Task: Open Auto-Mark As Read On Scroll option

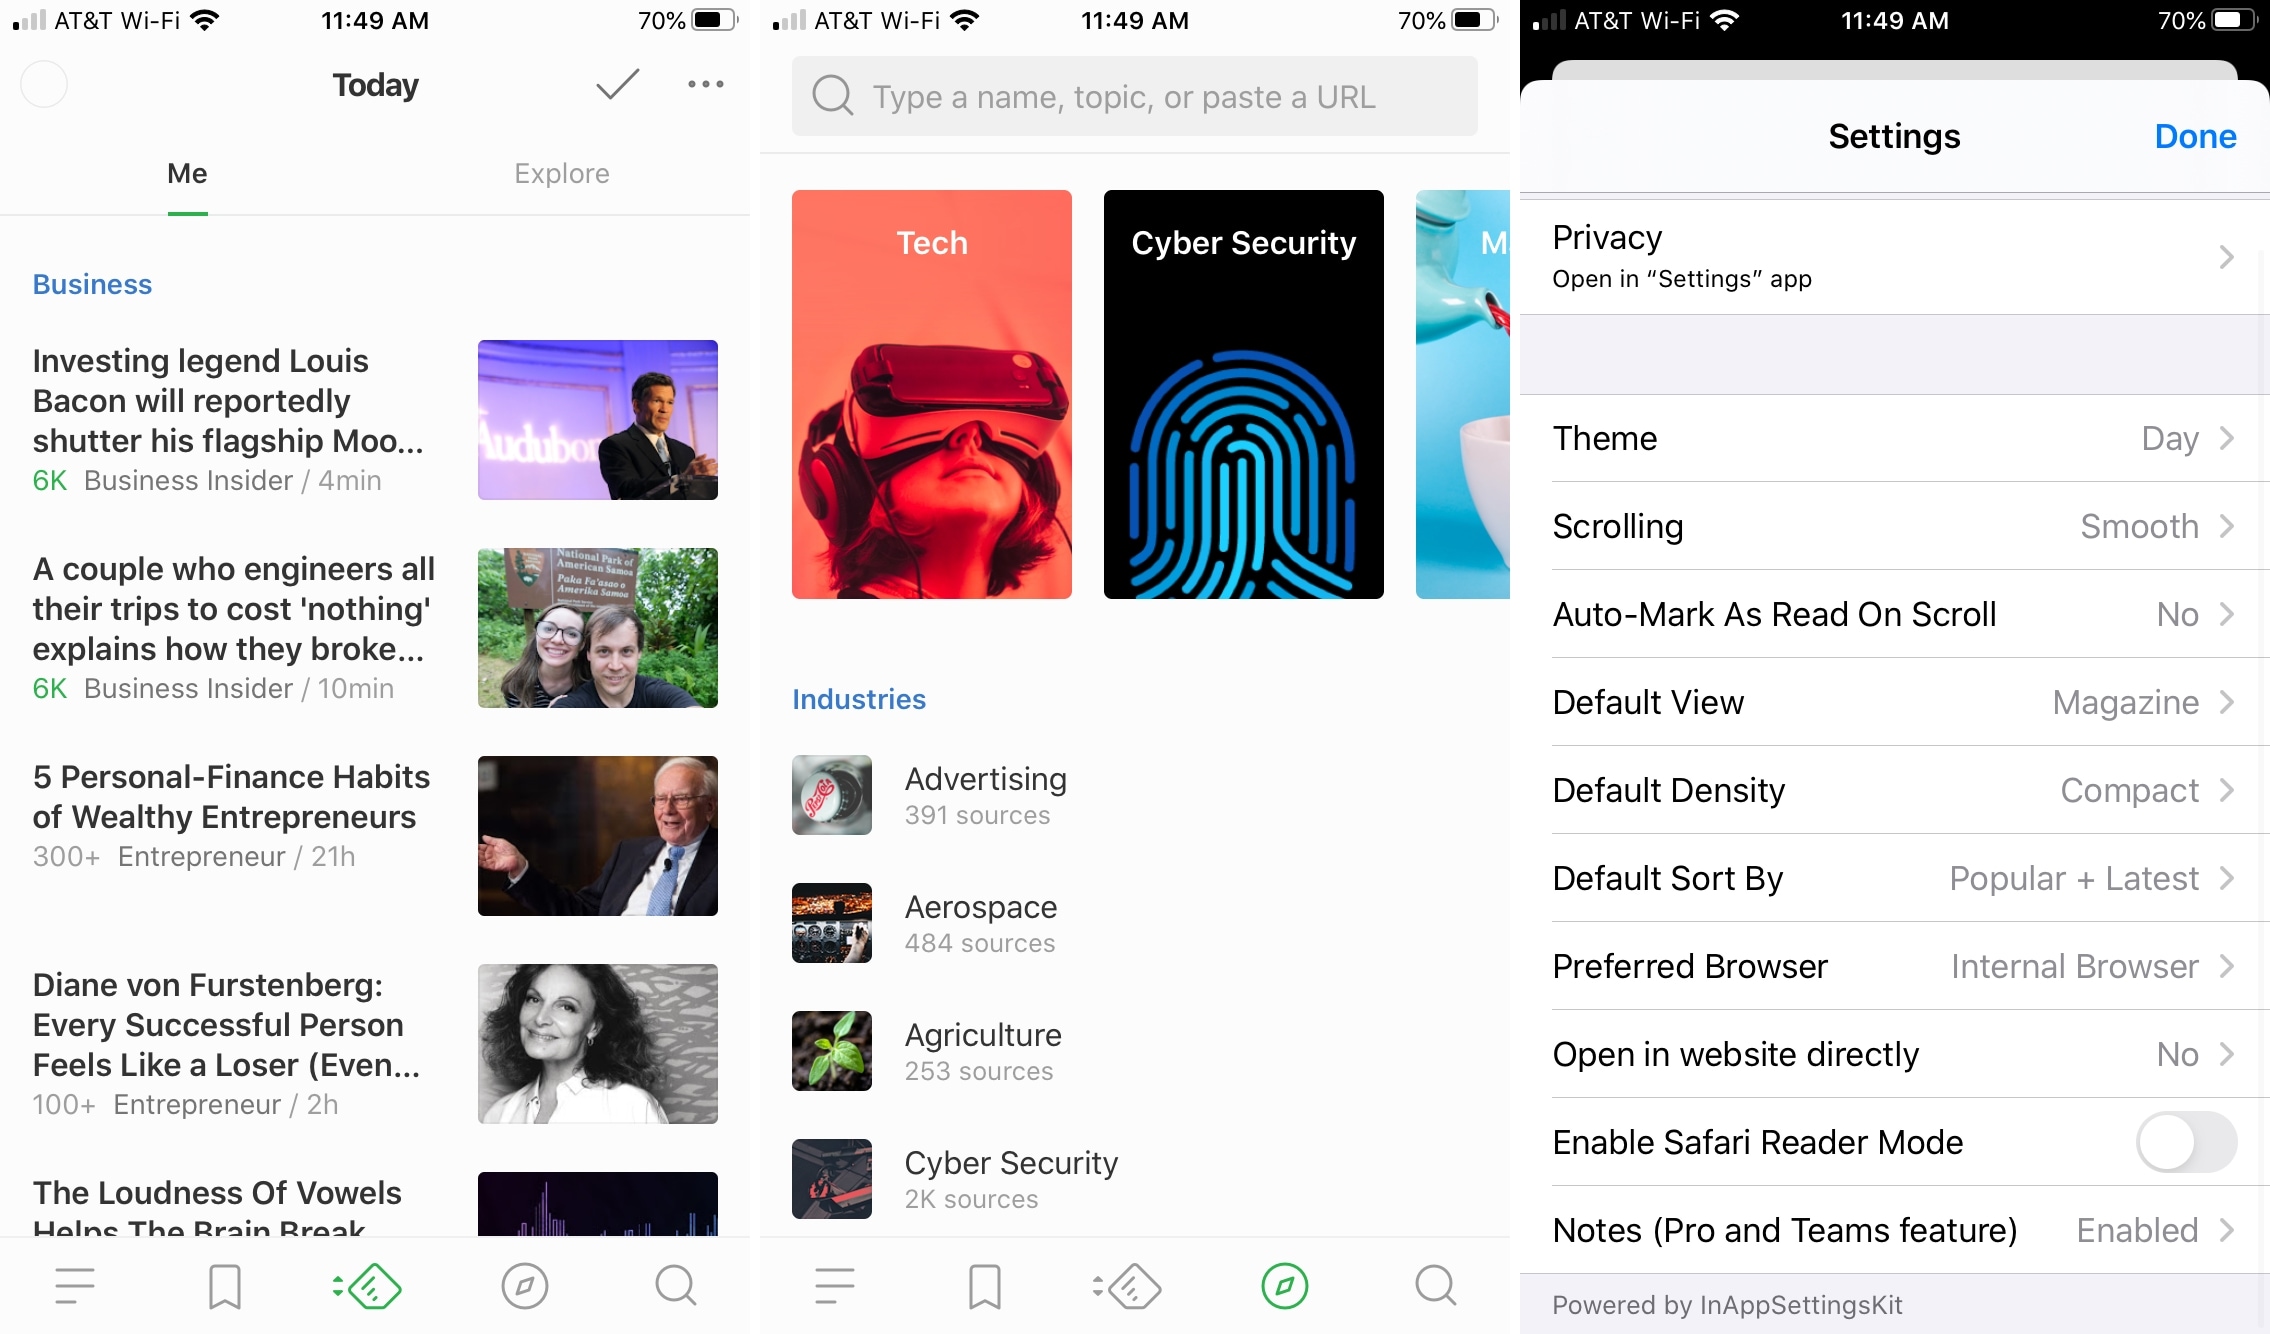Action: click(1894, 614)
